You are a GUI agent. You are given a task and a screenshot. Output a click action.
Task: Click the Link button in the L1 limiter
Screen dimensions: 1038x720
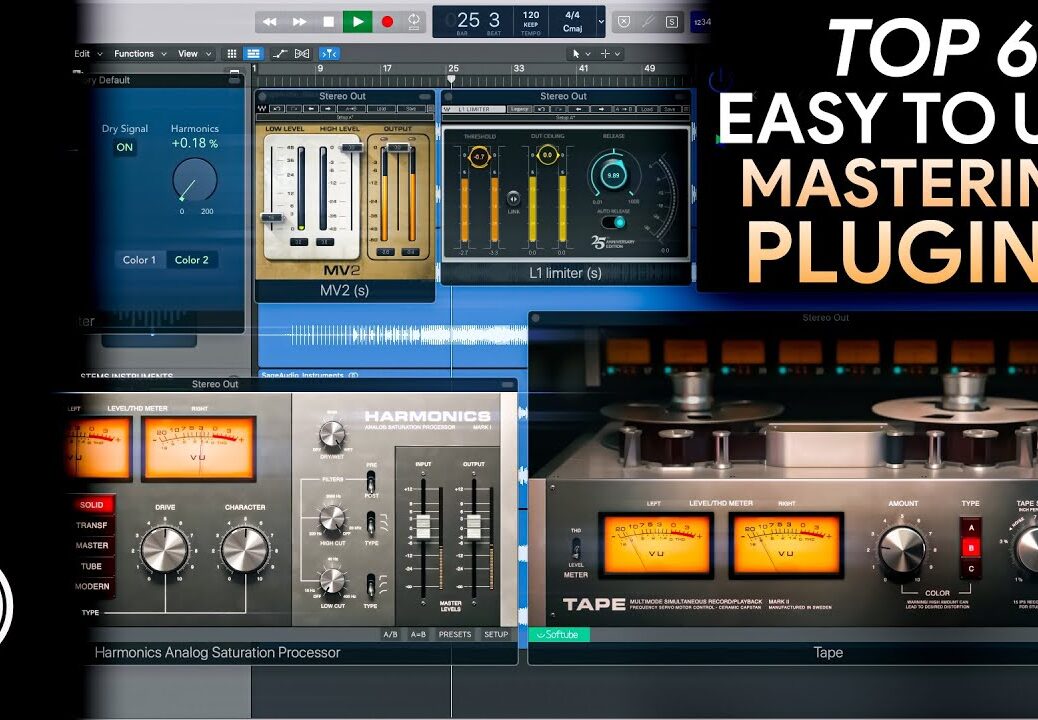coord(513,198)
